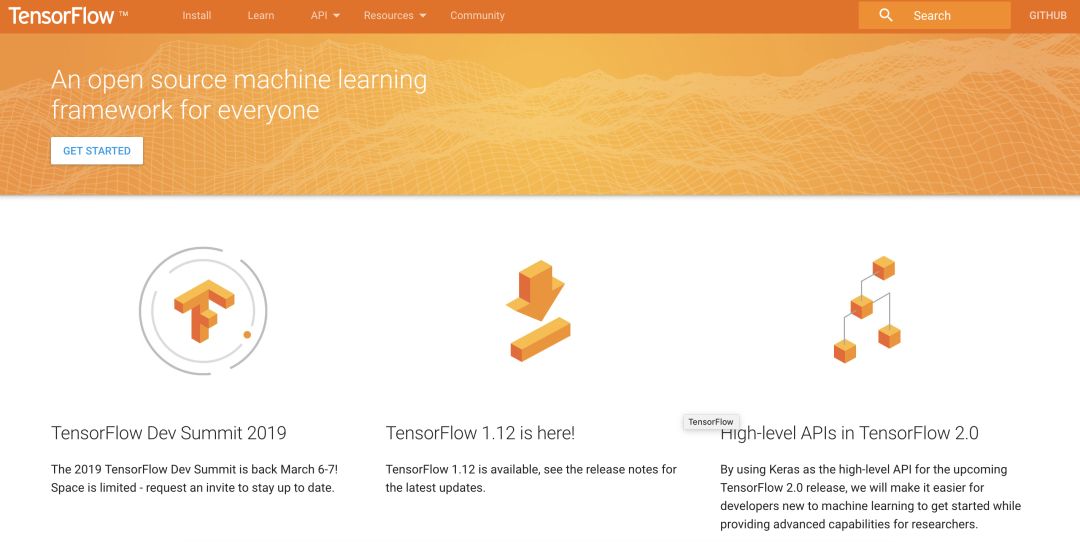1080x542 pixels.
Task: Open the Community page
Action: (477, 15)
